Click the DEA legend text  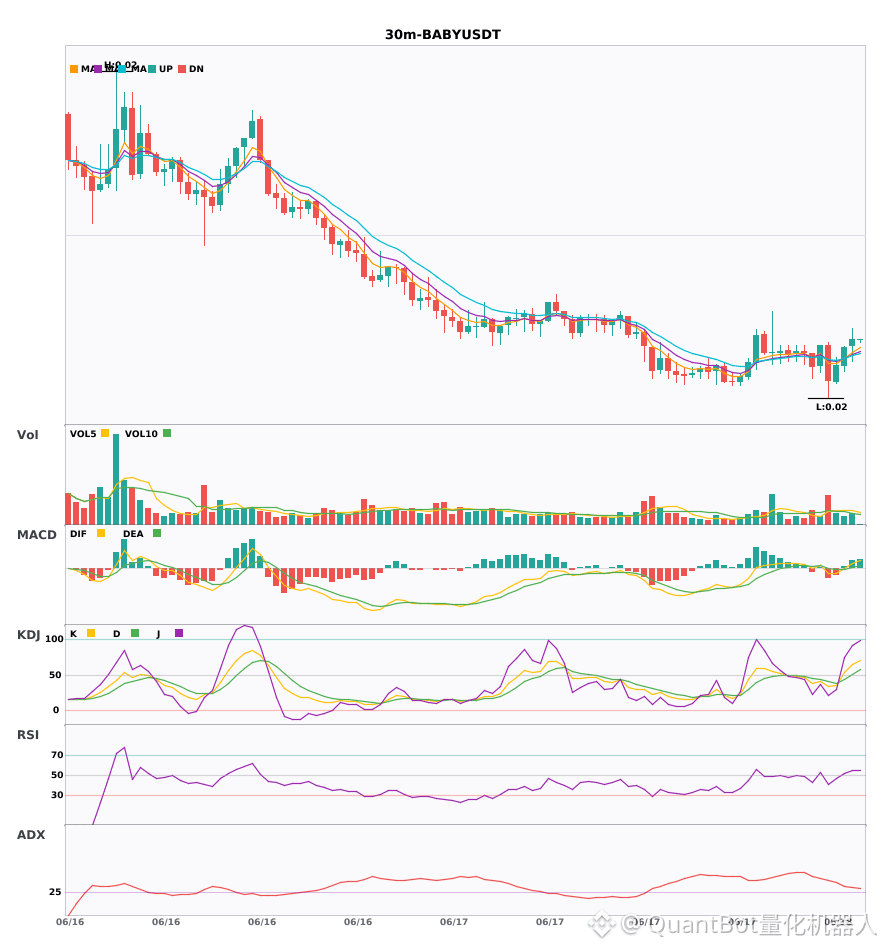tap(133, 534)
